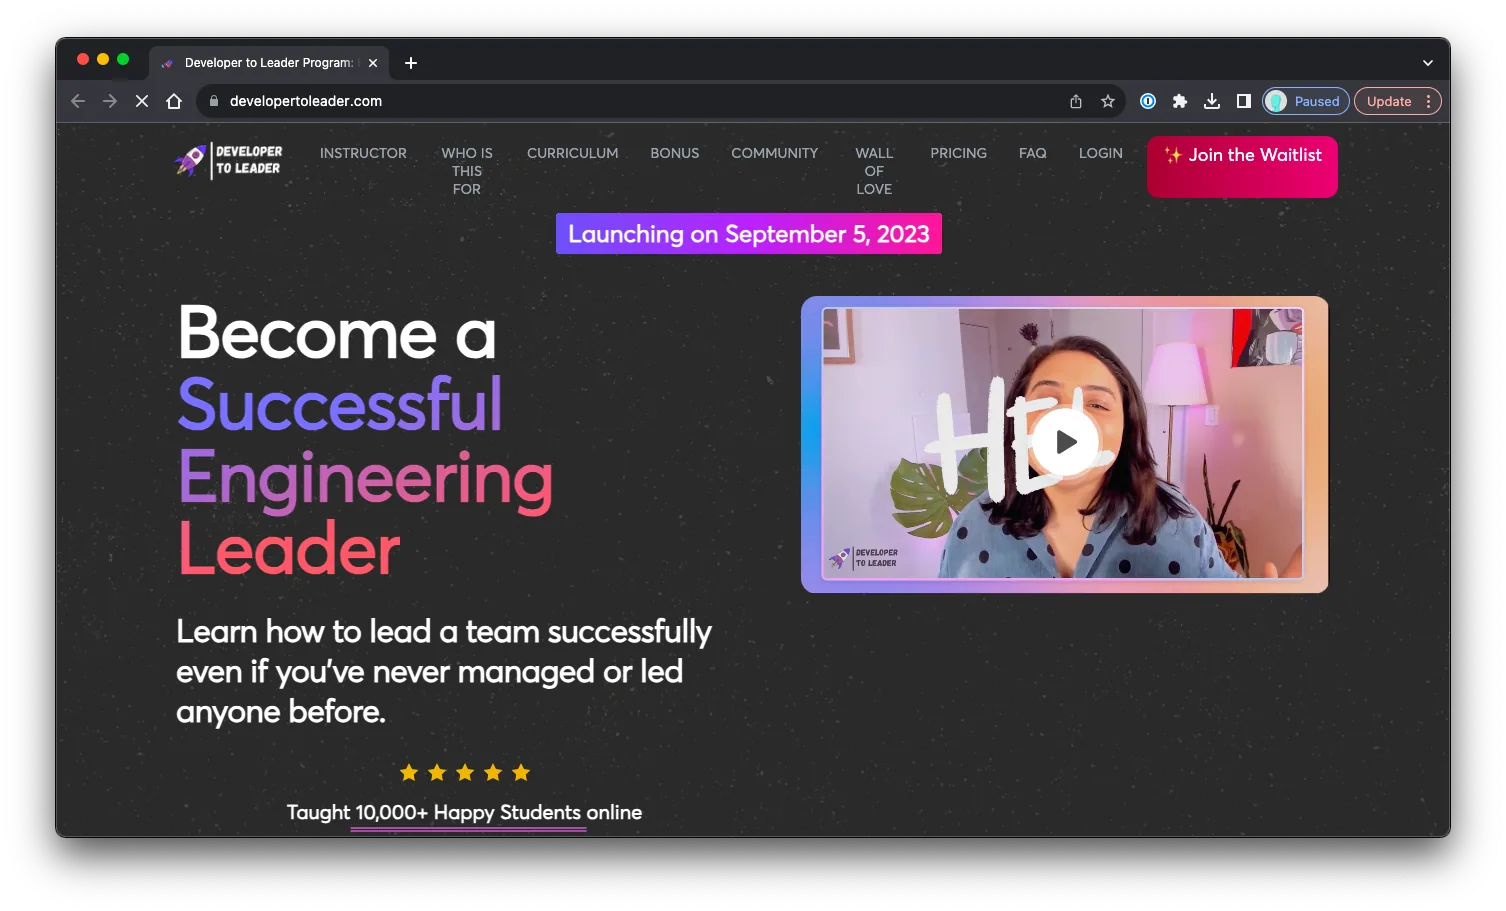Expand the tab search chevron
The width and height of the screenshot is (1506, 911).
point(1428,63)
